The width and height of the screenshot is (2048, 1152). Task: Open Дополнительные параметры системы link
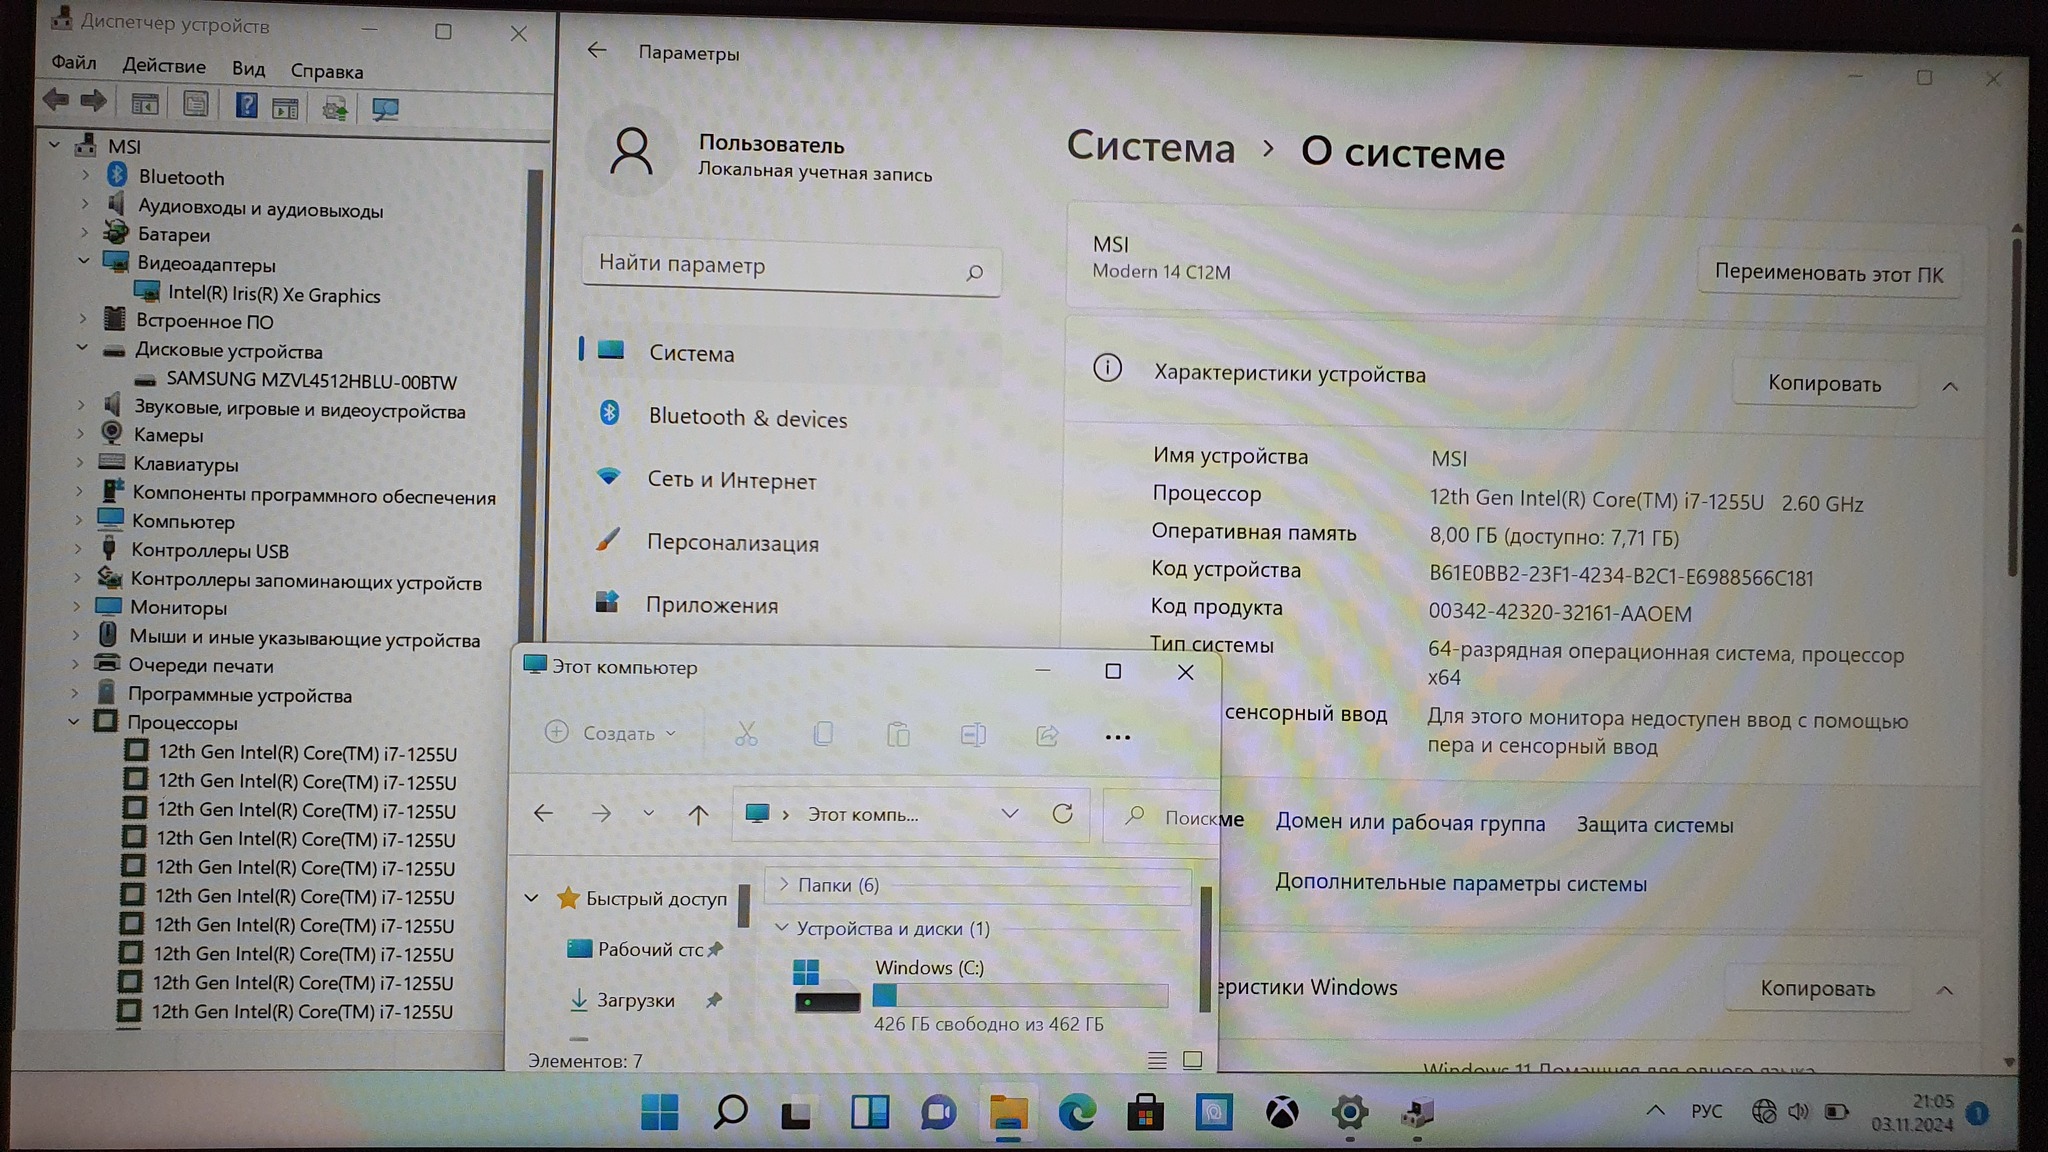(x=1460, y=884)
